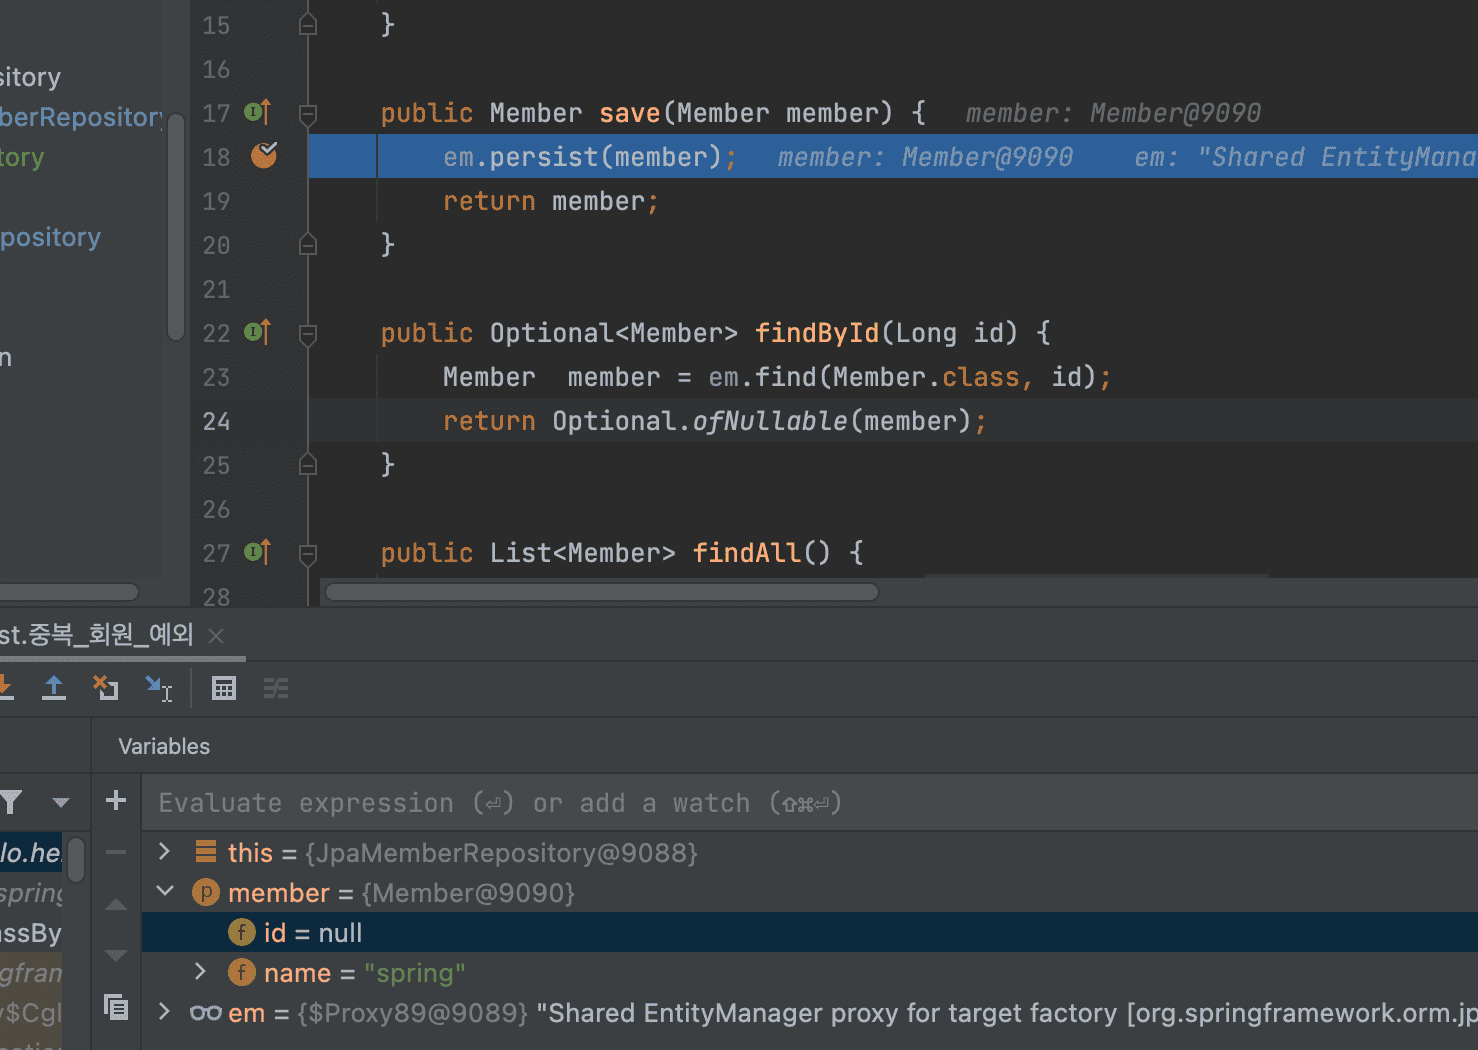Expand the 'this' variable node
The width and height of the screenshot is (1478, 1050).
(x=165, y=852)
